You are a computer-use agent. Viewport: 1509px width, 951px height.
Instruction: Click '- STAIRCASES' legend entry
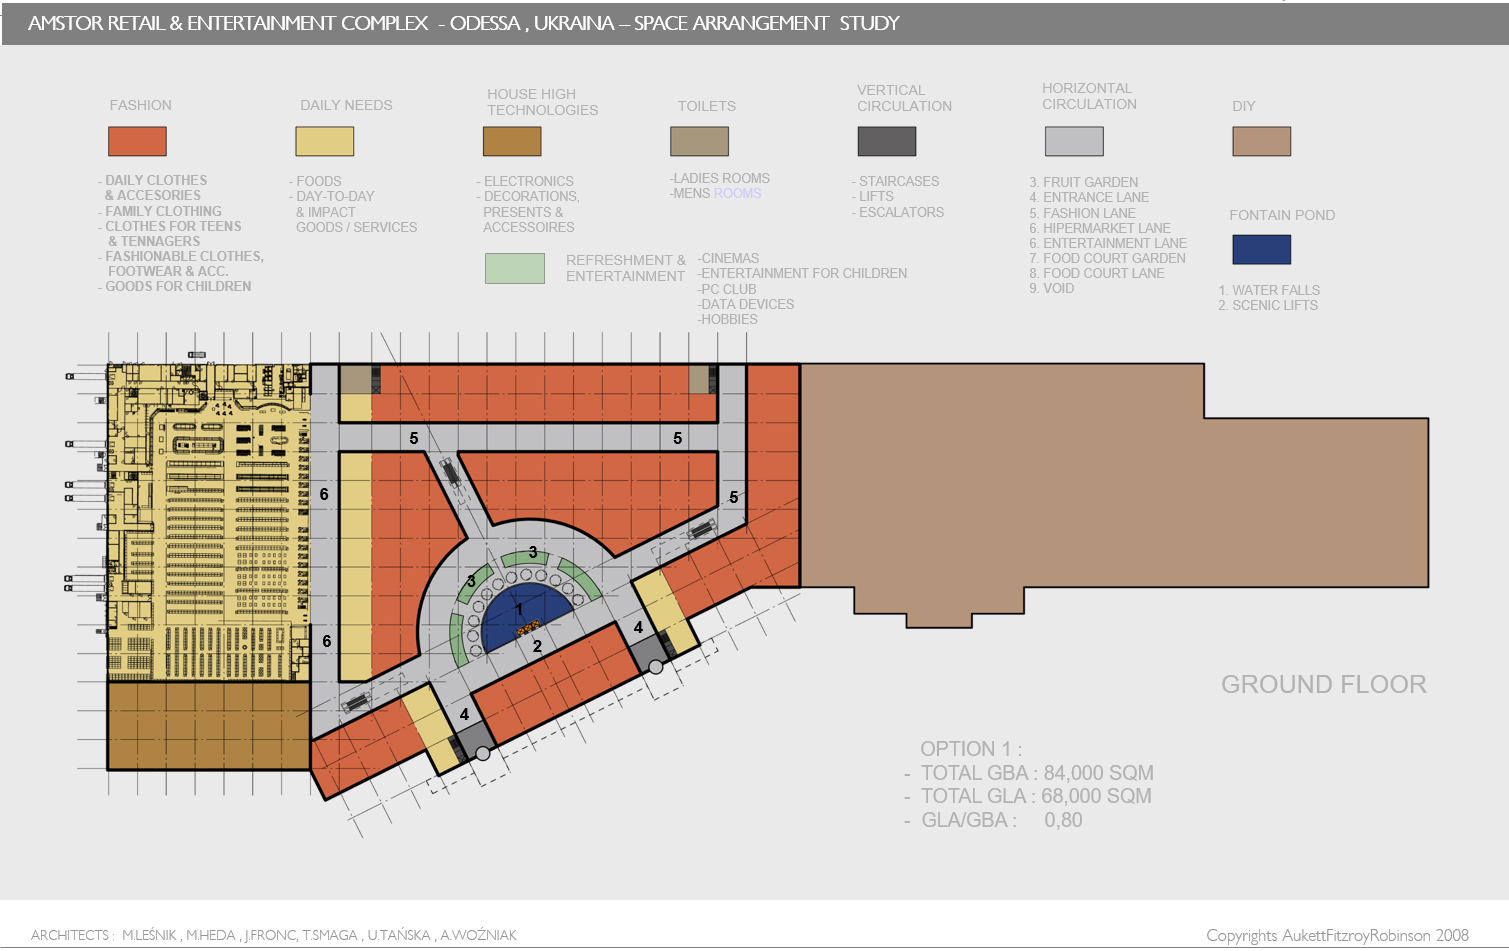[x=896, y=181]
